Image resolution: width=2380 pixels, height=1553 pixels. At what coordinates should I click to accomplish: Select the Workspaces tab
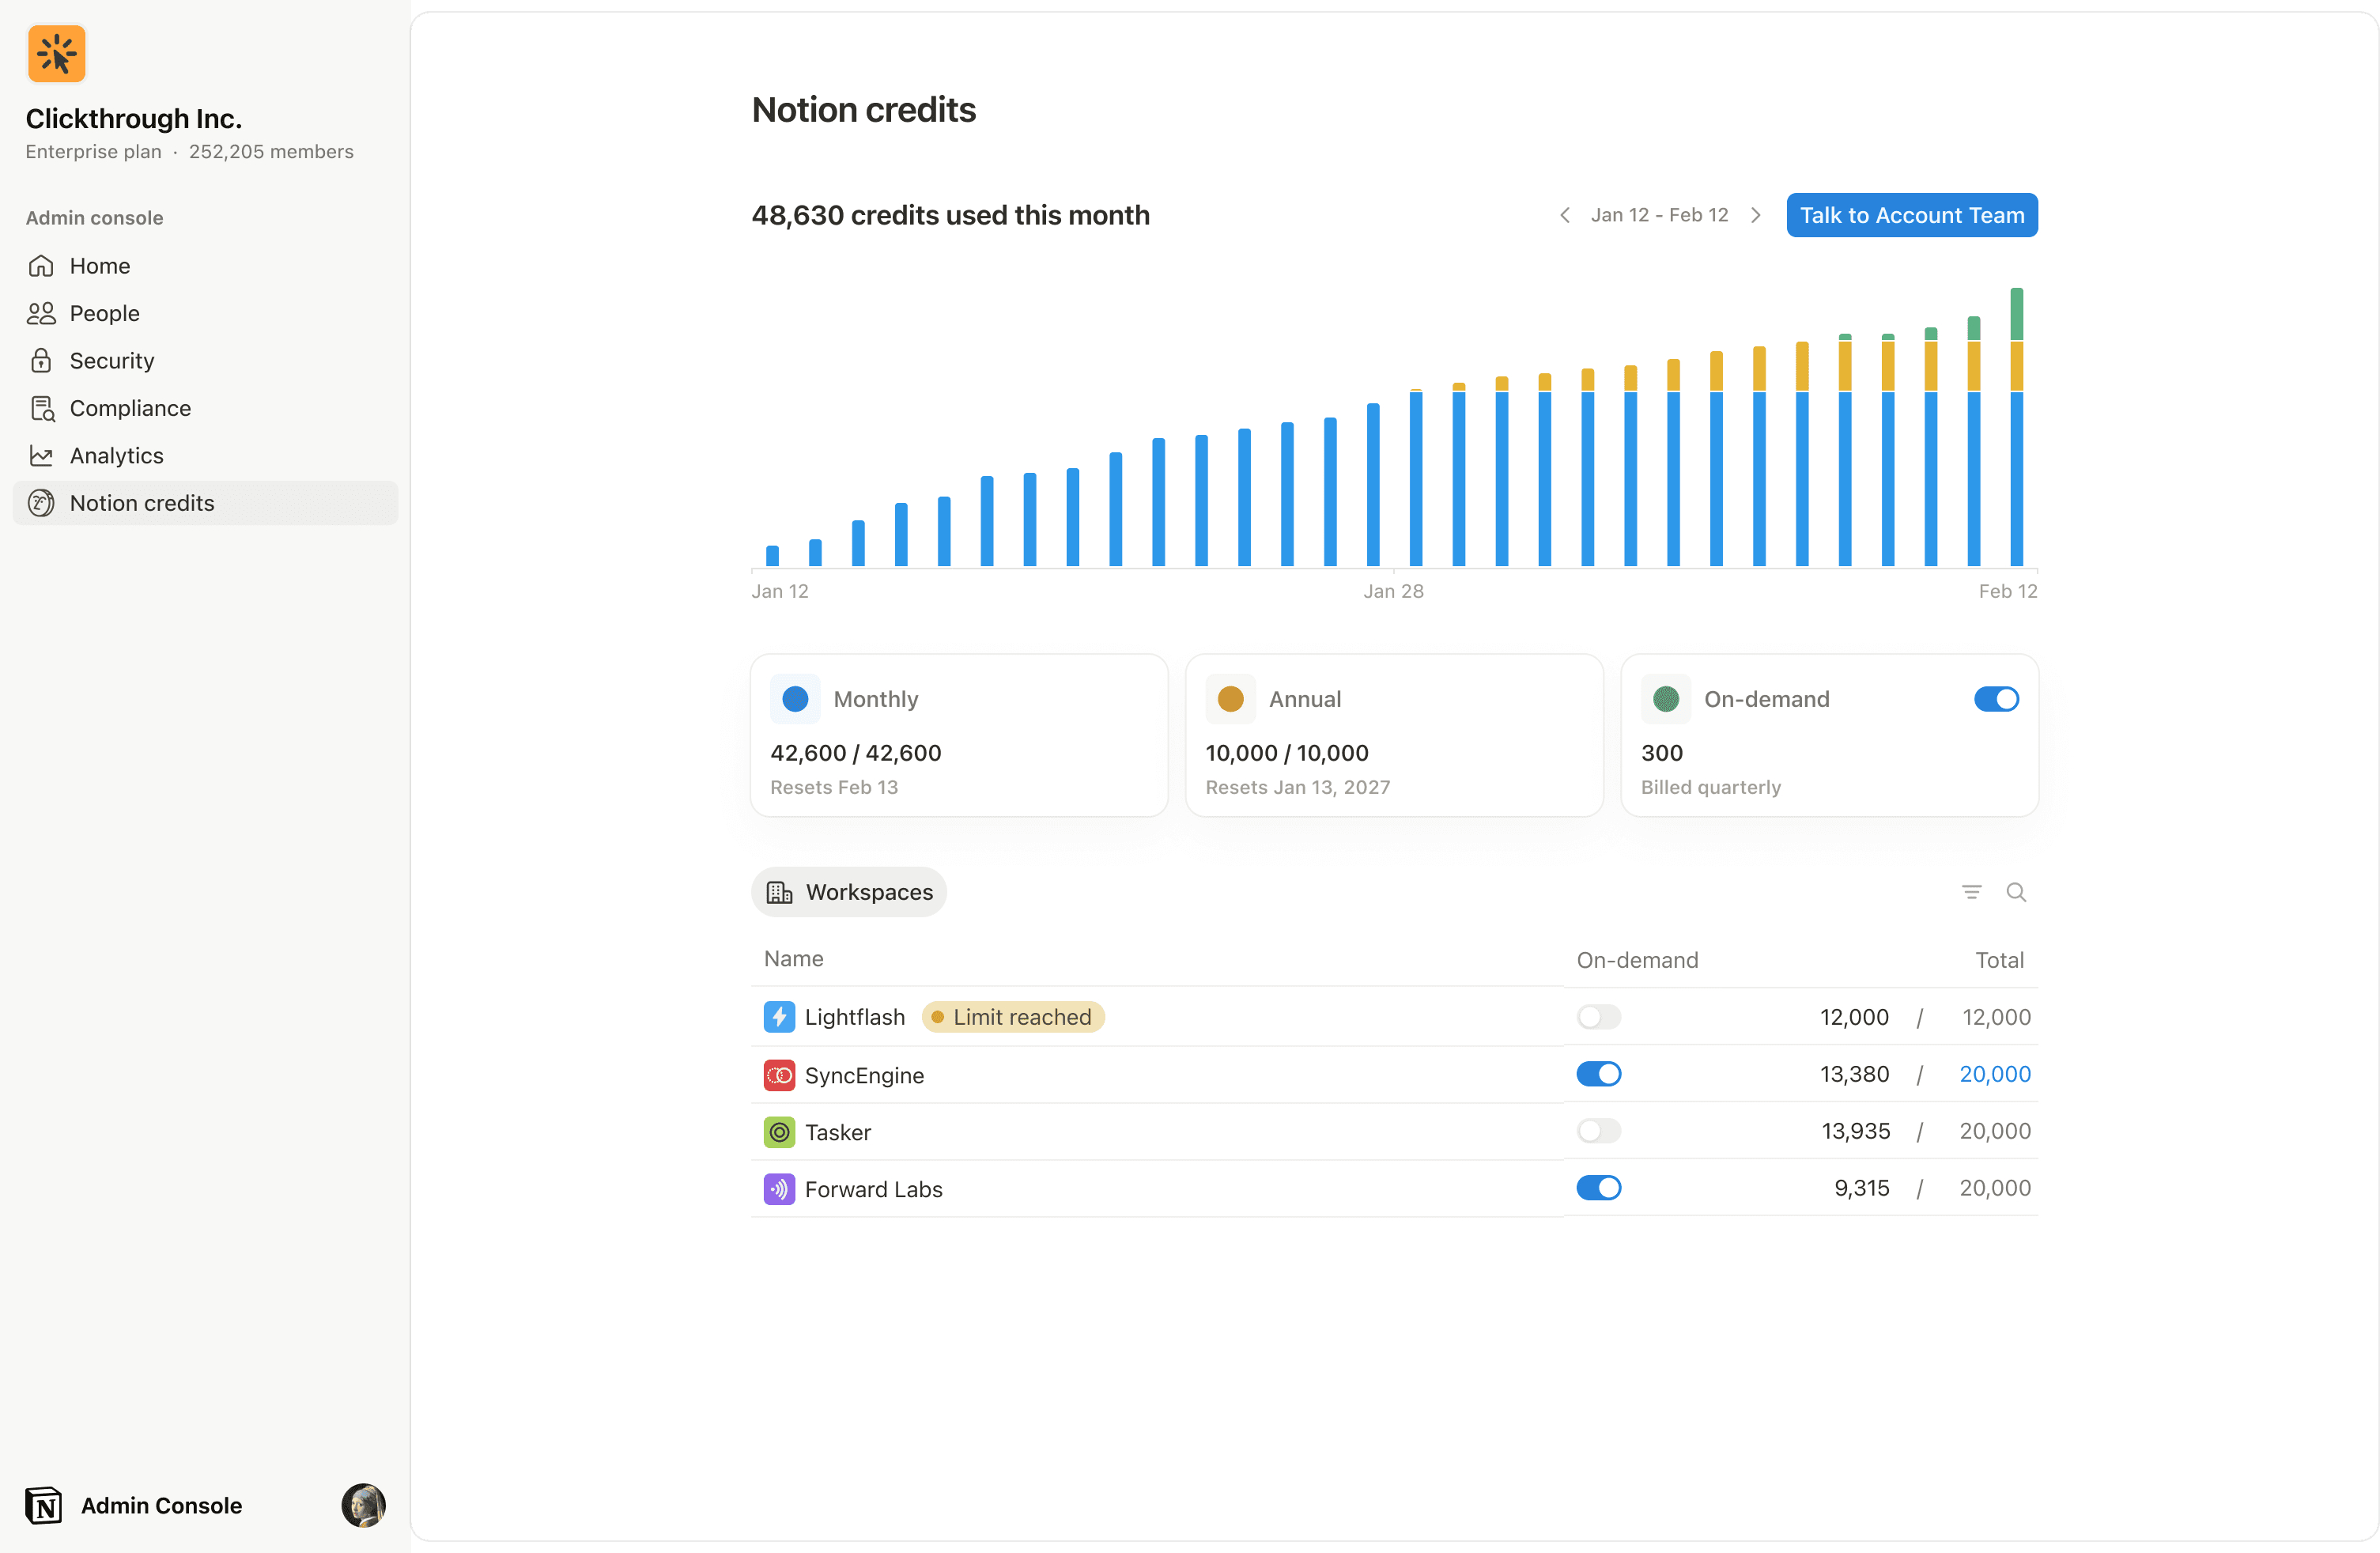[849, 892]
